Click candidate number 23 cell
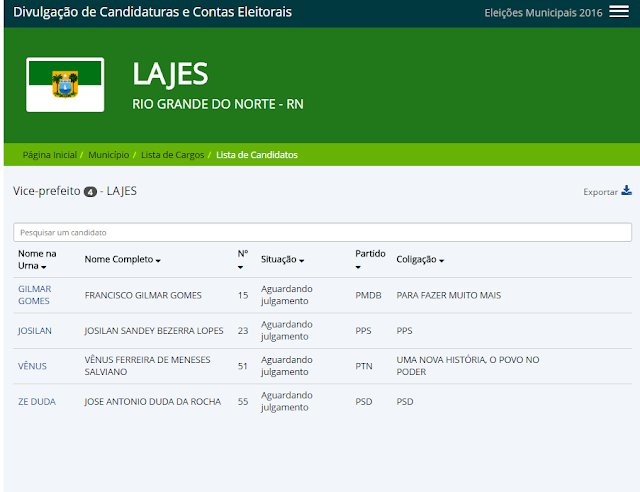640x492 pixels. click(x=243, y=330)
